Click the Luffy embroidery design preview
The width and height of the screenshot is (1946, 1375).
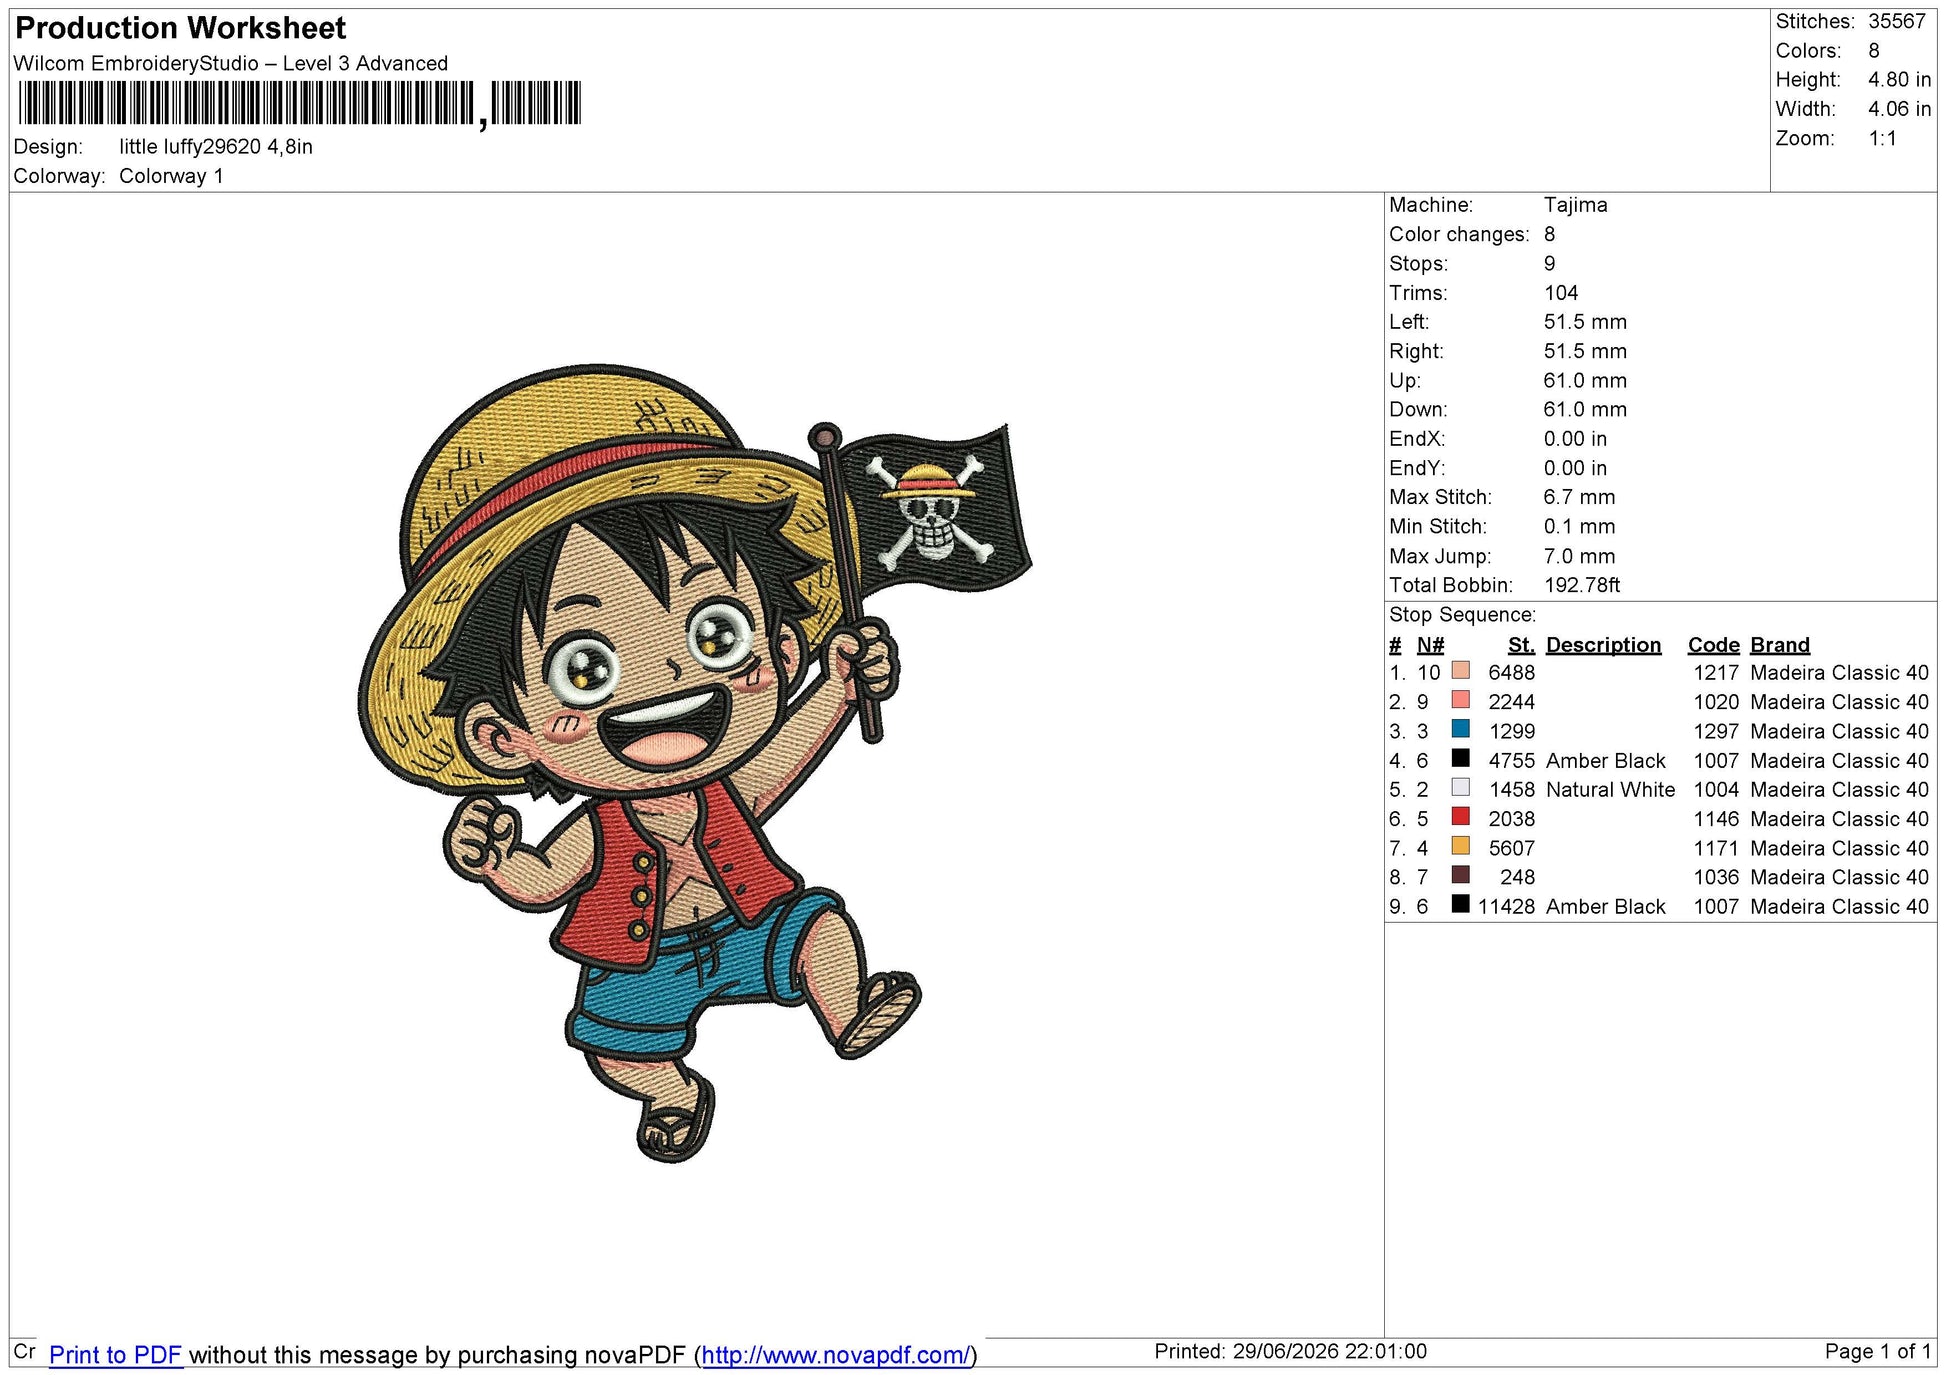tap(695, 762)
